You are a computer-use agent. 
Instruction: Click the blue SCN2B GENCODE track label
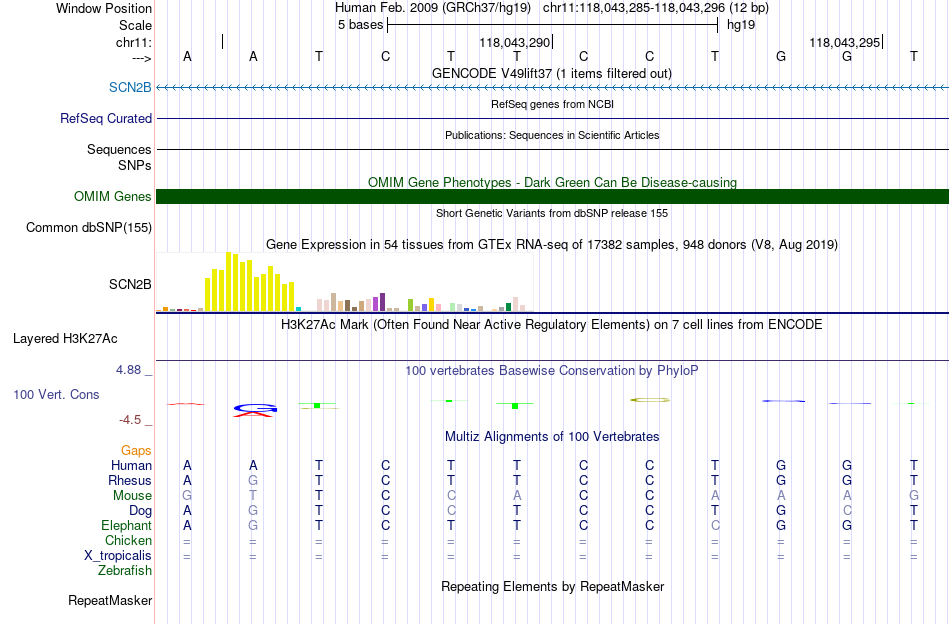[x=130, y=87]
